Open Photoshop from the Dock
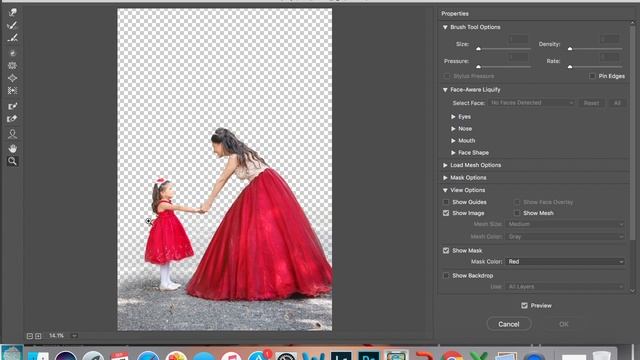Viewport: 640px width, 360px height. pyautogui.click(x=369, y=355)
